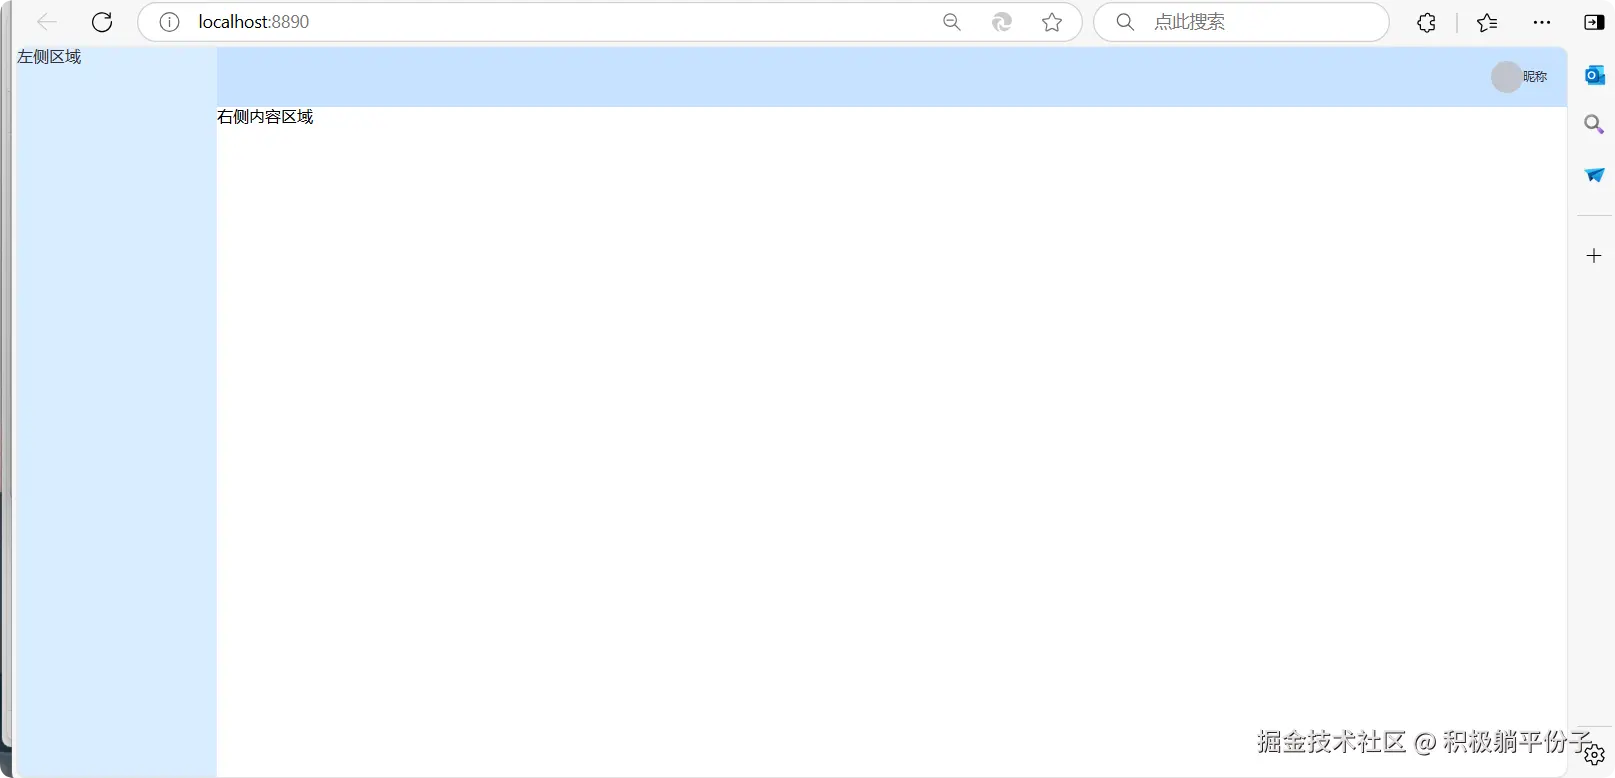The image size is (1615, 778).
Task: Open the sidebar Search magnifier
Action: click(x=1594, y=125)
